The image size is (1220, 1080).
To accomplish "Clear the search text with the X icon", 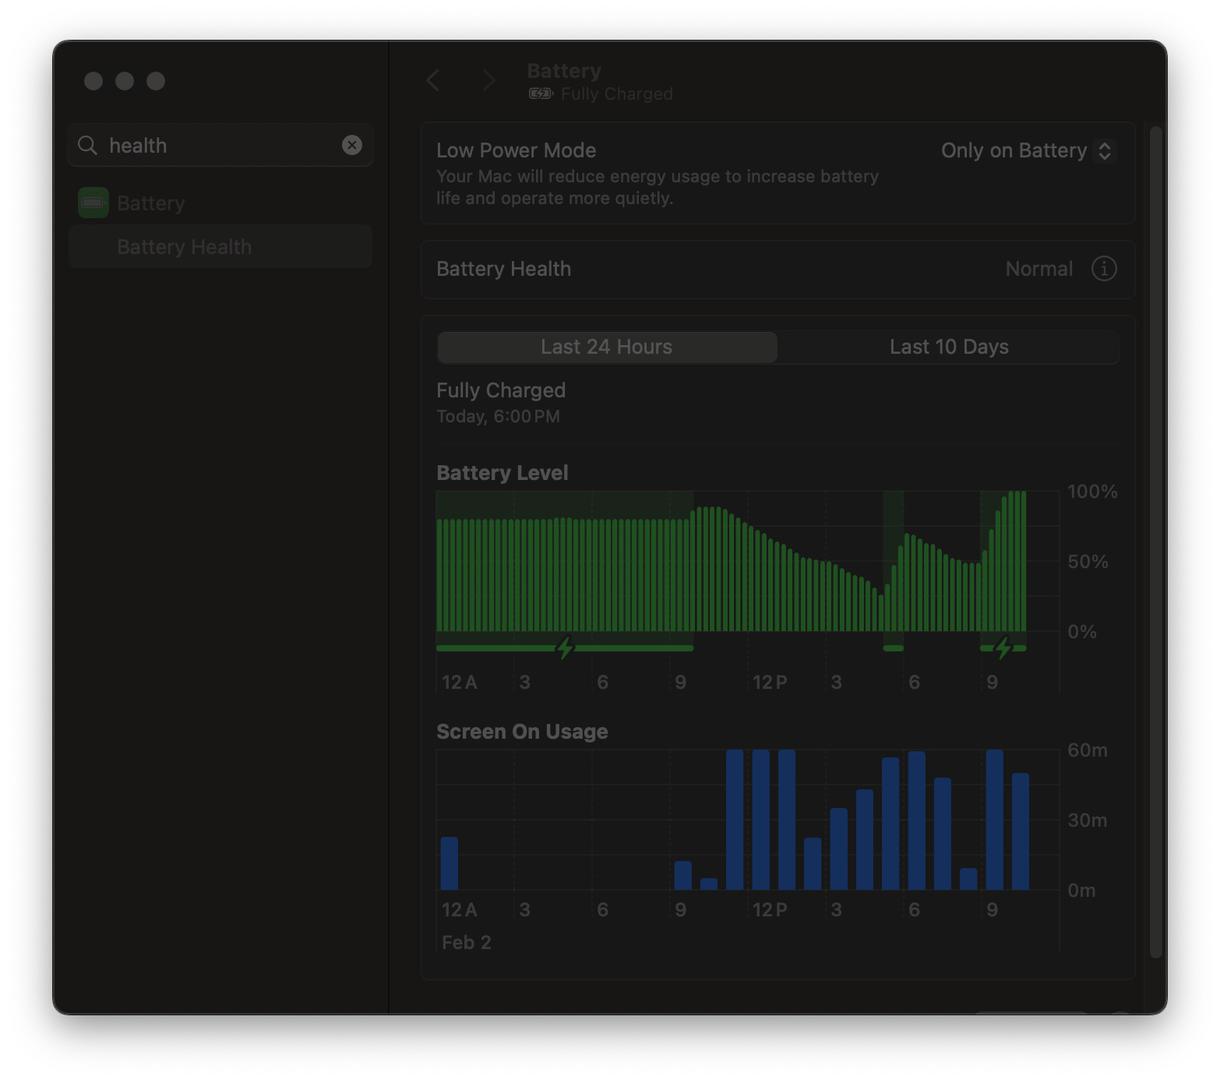I will (352, 145).
